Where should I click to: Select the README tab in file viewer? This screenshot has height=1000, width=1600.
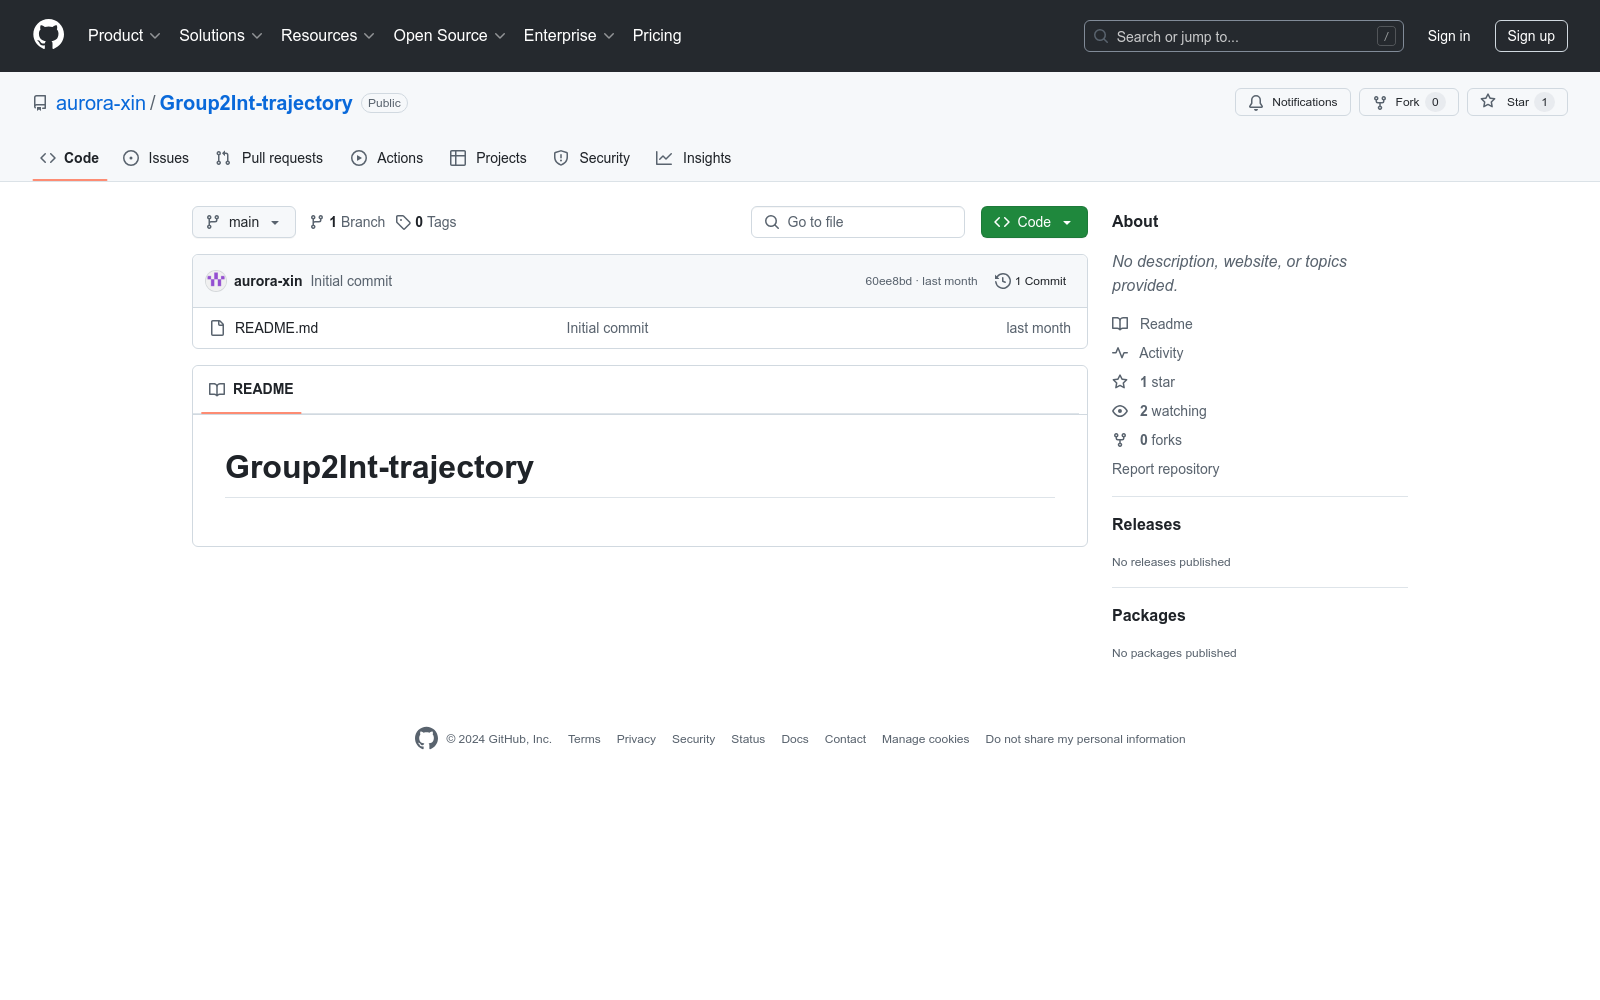pos(251,389)
